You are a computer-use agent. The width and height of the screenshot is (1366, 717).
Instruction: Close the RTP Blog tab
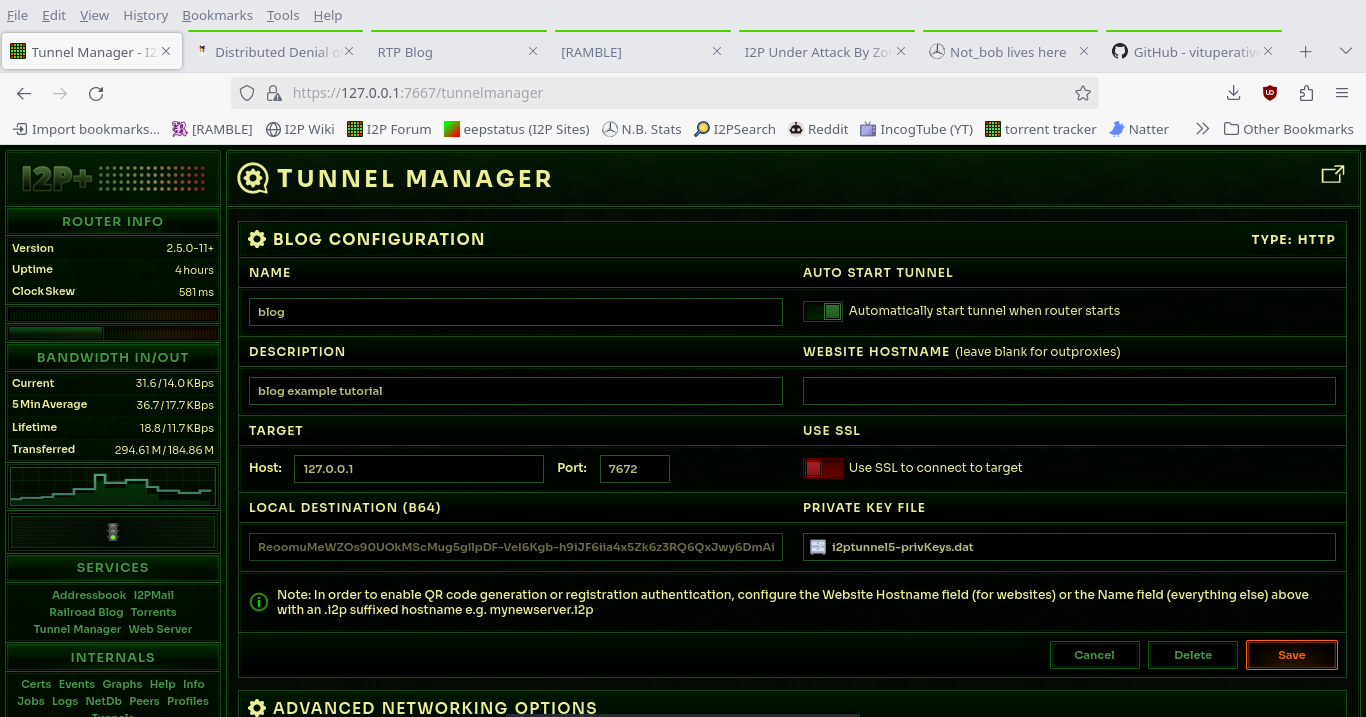click(x=533, y=51)
